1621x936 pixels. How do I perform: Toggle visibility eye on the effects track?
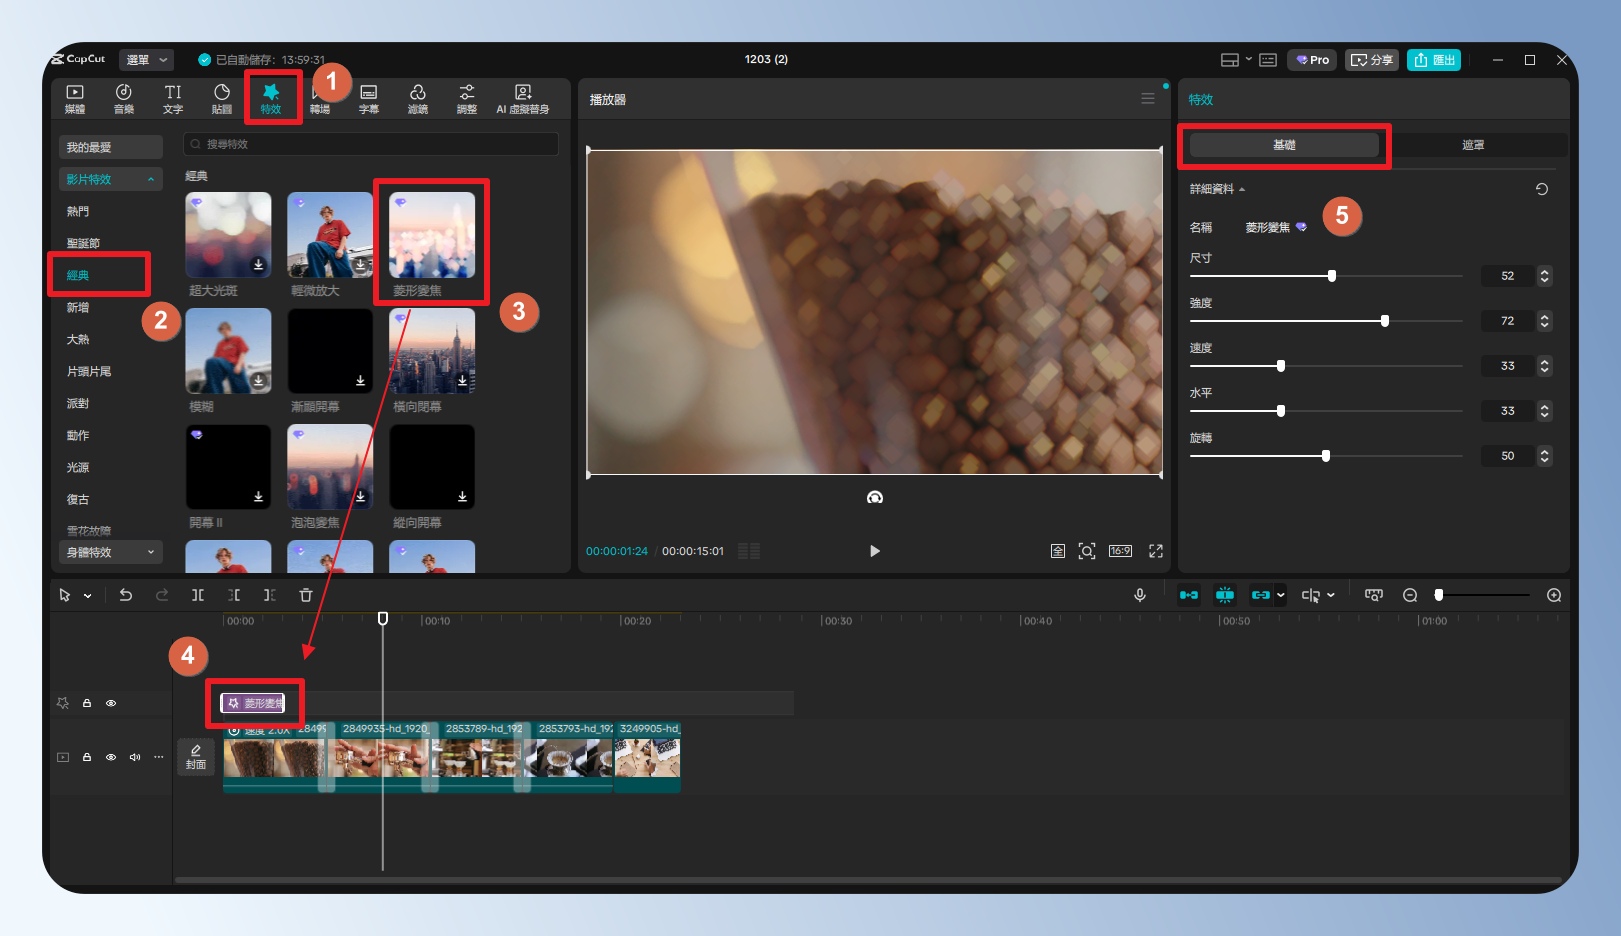click(x=111, y=703)
